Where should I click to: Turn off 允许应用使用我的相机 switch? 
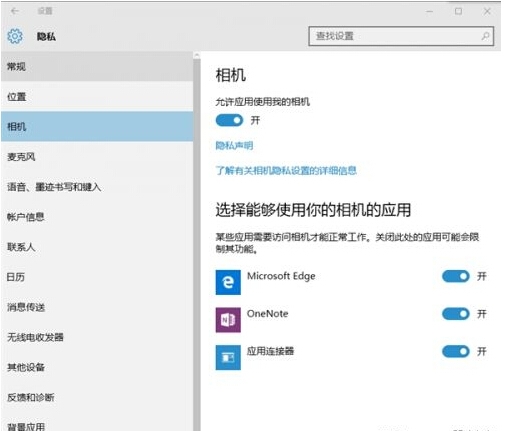tap(230, 120)
